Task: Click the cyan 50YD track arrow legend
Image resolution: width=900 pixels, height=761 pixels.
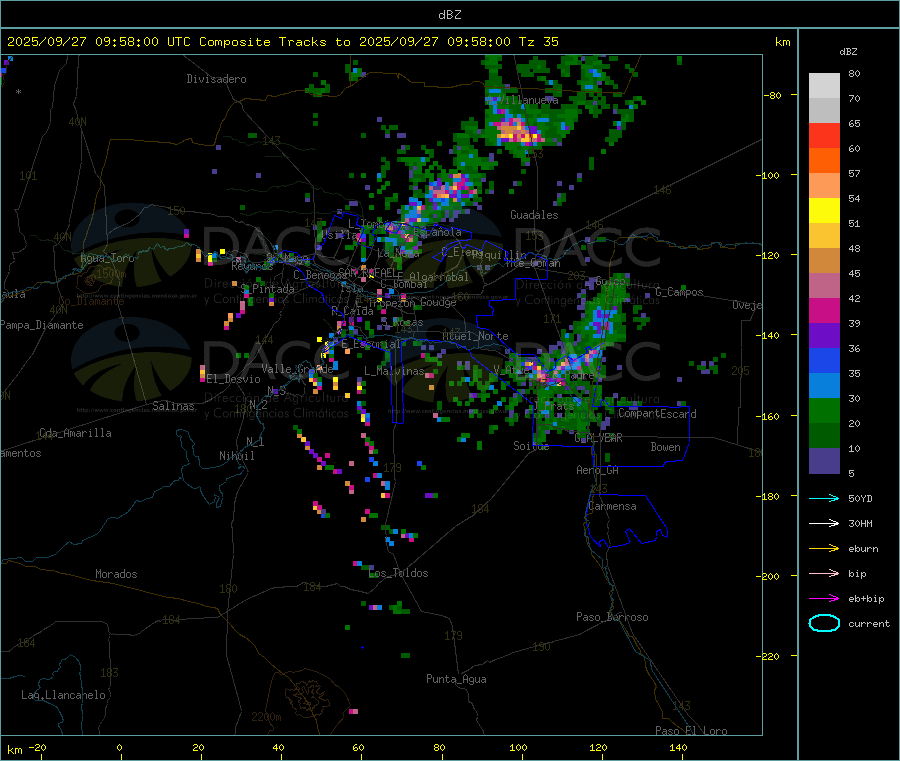Action: click(824, 498)
